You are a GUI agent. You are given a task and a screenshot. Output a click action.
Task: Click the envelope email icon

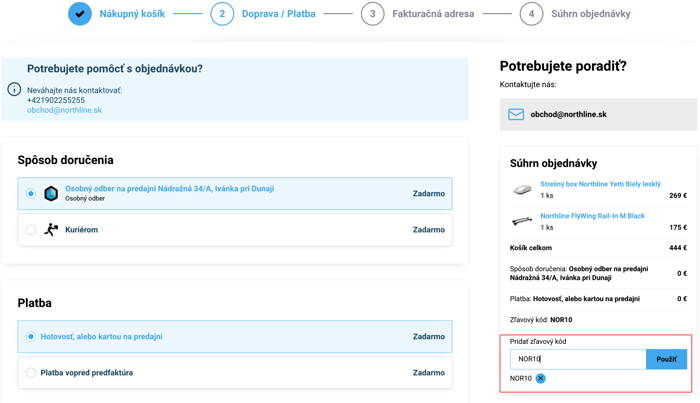[516, 115]
